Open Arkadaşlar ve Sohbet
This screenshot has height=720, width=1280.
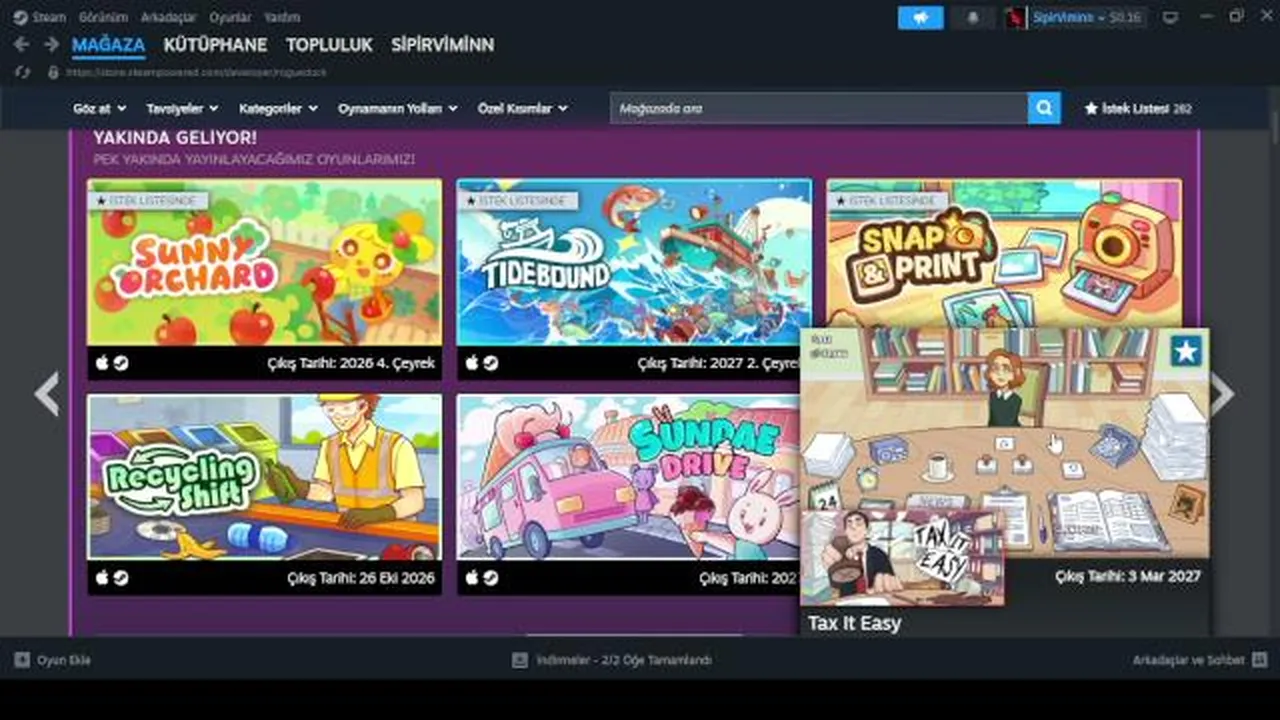pos(1188,660)
